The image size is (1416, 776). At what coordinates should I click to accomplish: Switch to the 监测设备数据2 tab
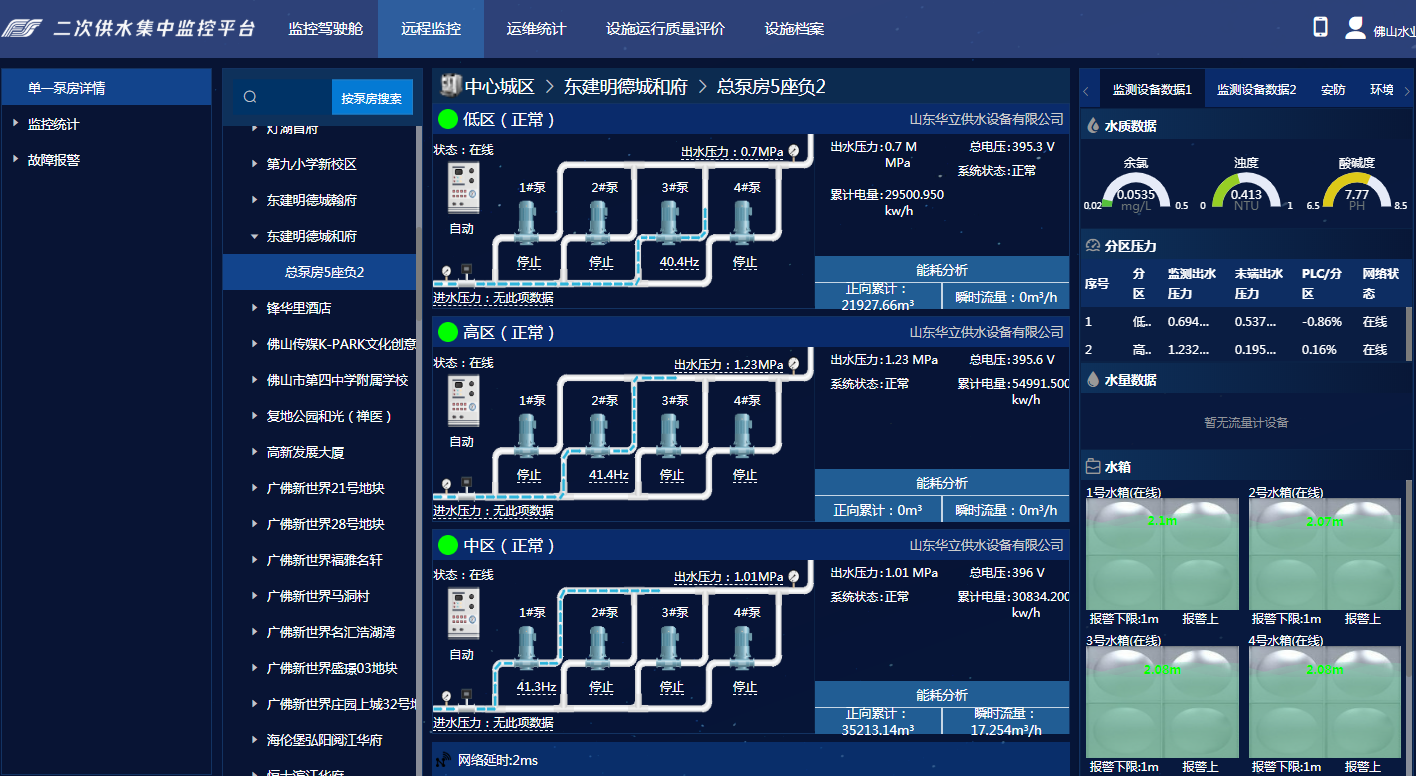coord(1256,90)
